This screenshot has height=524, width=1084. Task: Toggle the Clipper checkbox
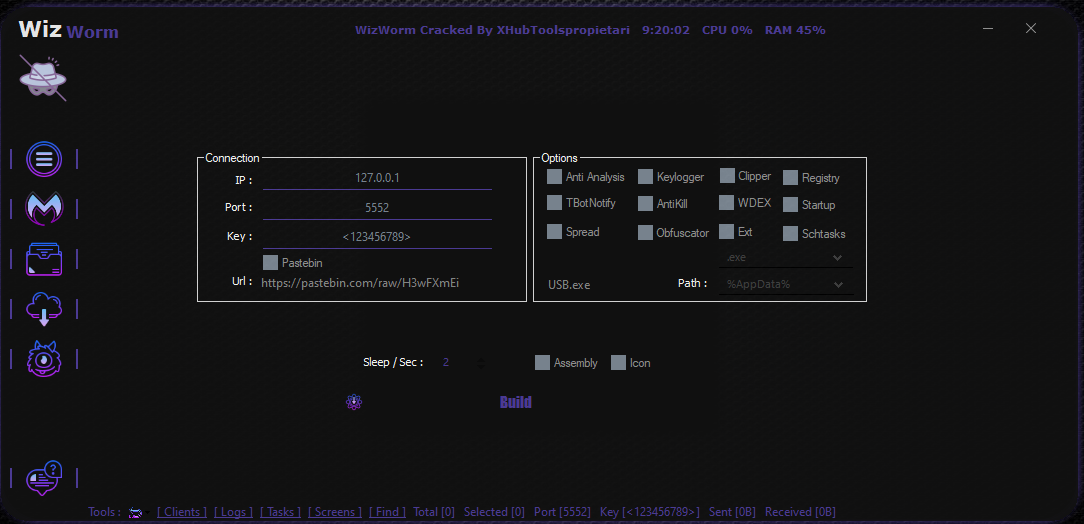[727, 176]
